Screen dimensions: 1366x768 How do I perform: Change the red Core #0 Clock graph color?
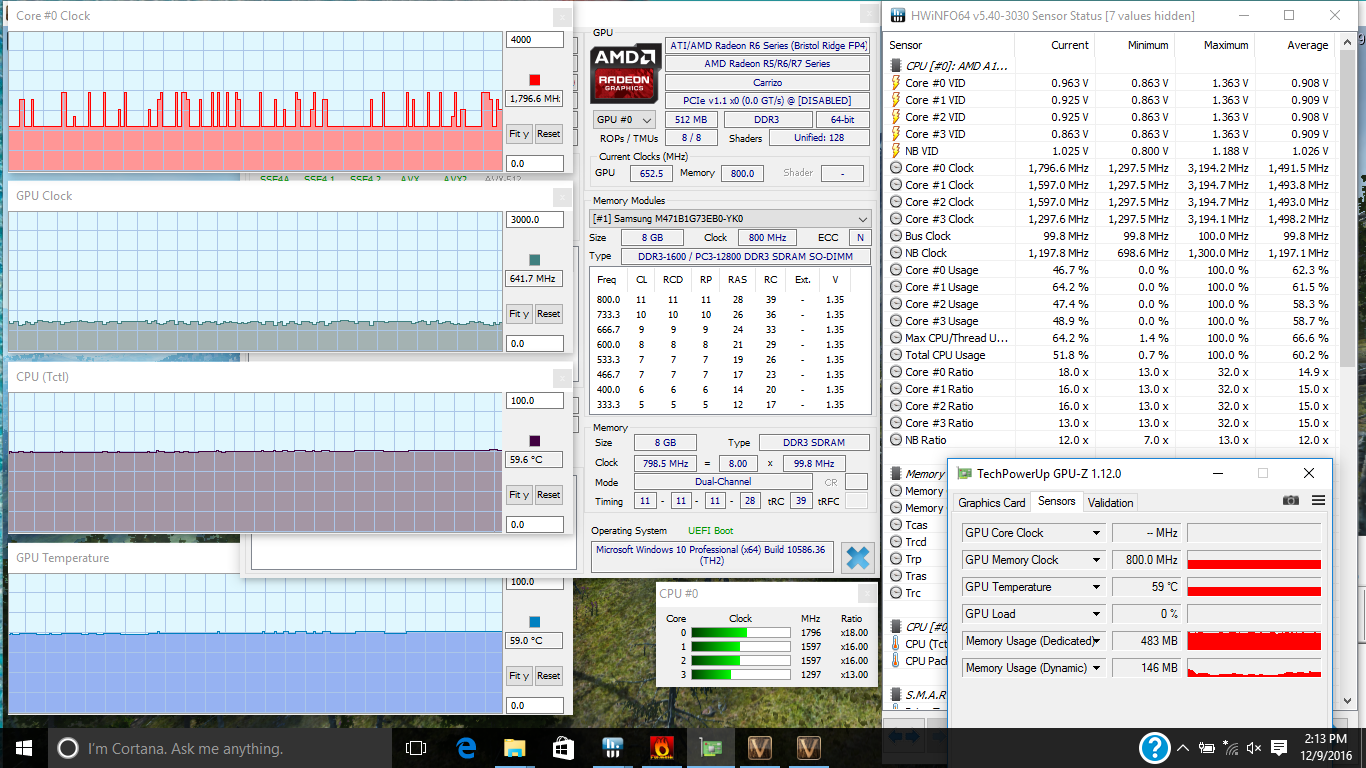coord(534,80)
